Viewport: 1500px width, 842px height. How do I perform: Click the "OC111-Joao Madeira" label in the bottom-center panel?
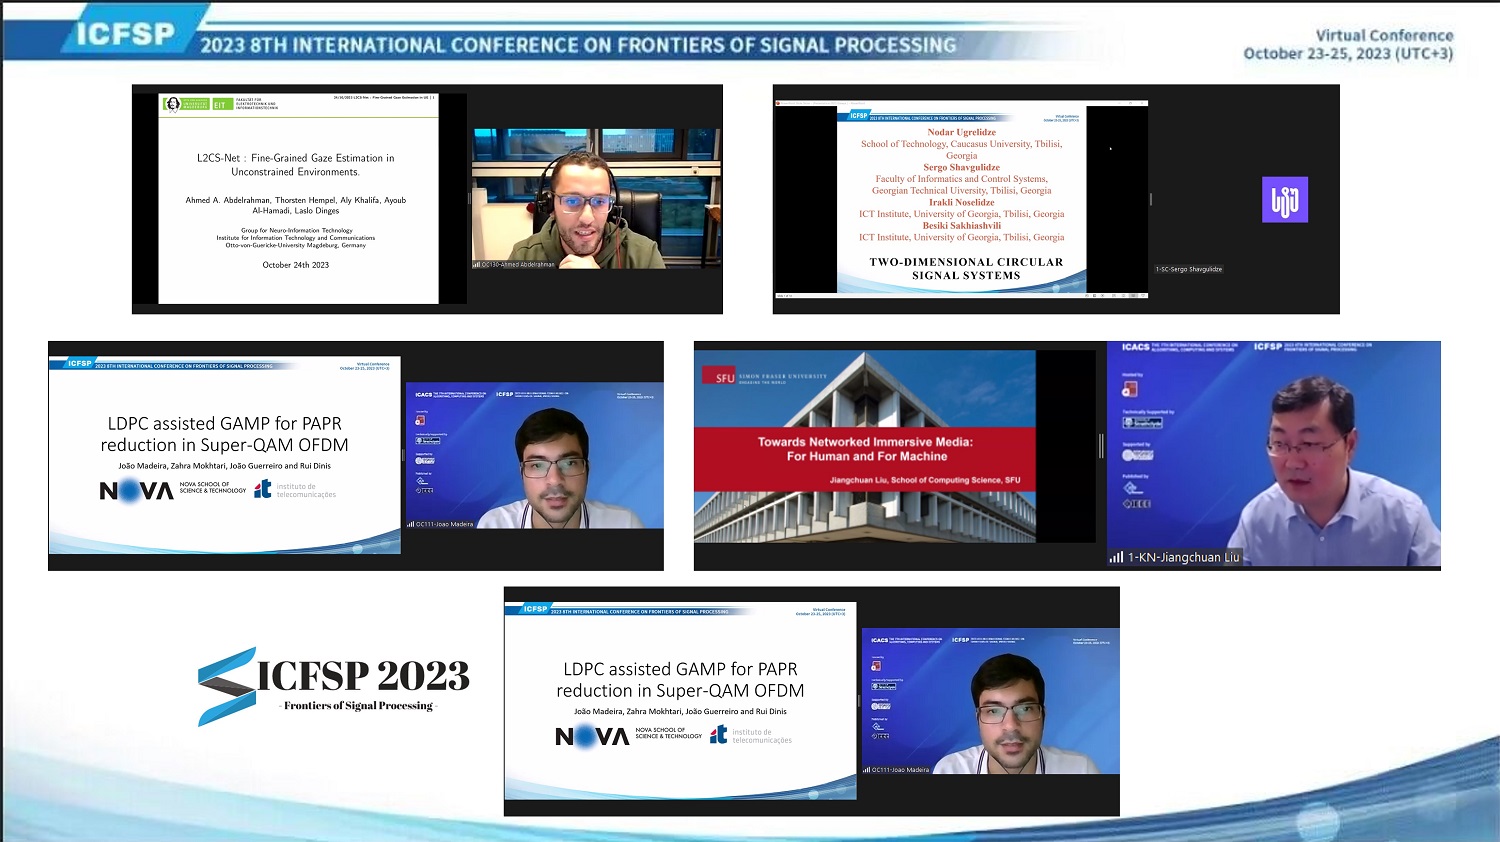900,770
